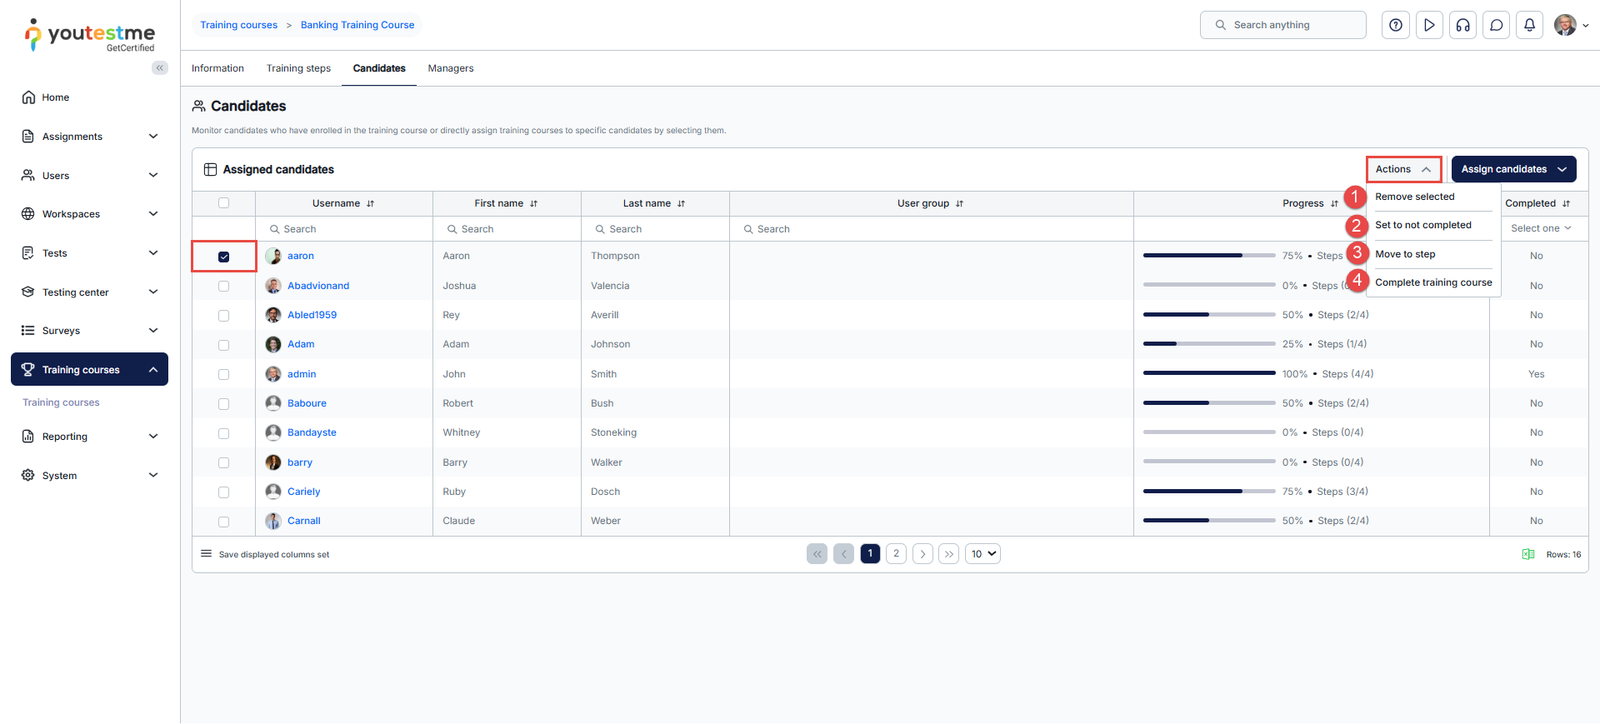Toggle the select-all checkbox in table header
The height and width of the screenshot is (724, 1600).
click(x=224, y=203)
